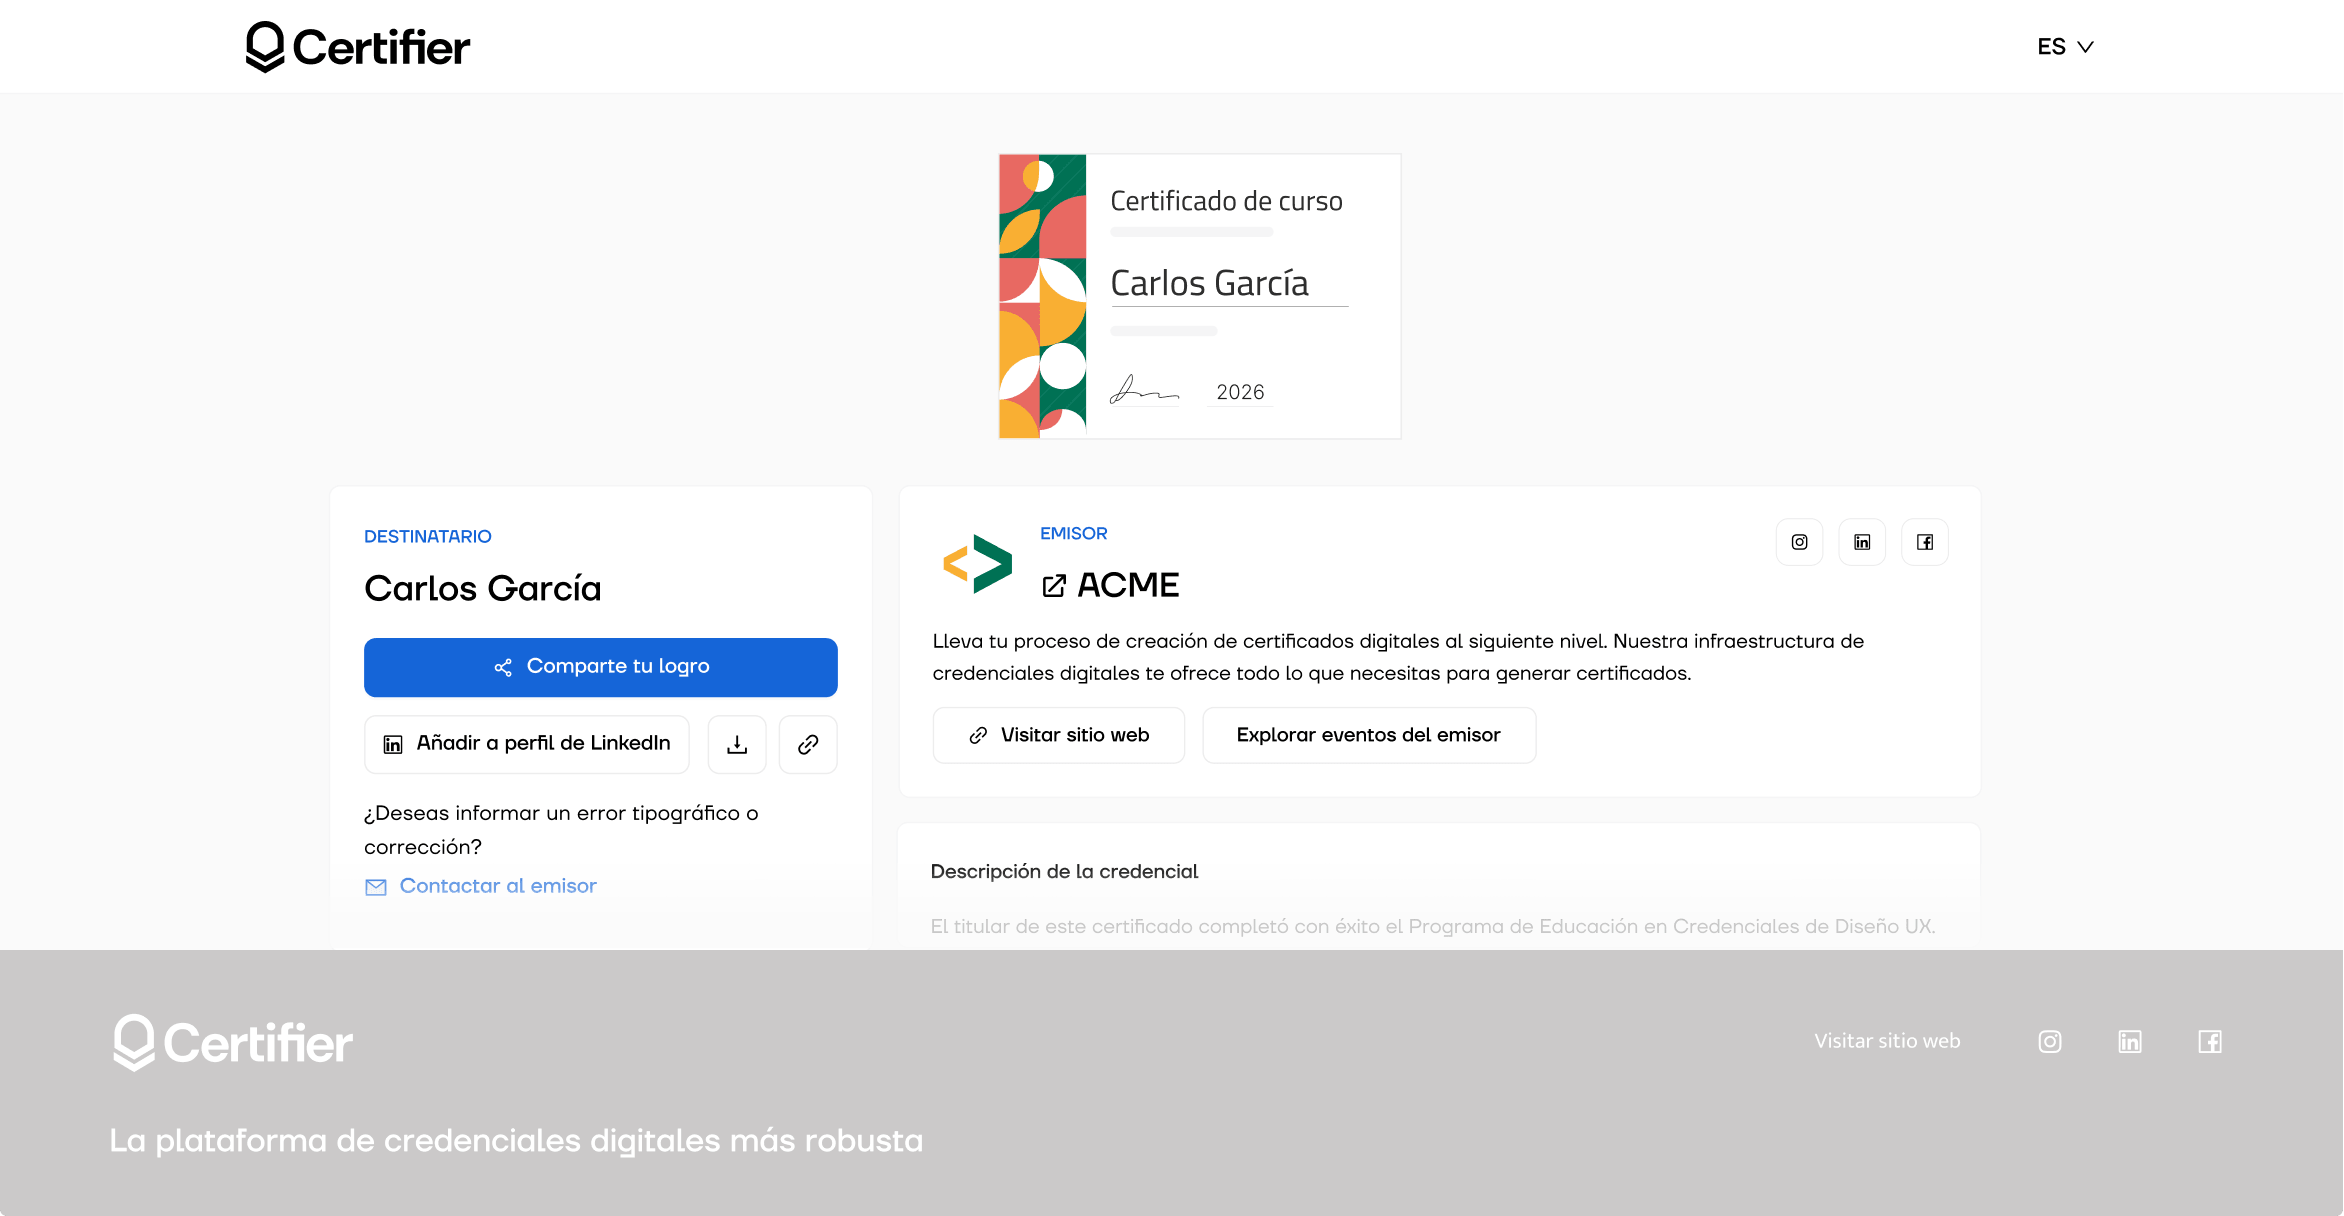Open issuer's LinkedIn icon in Emisor card
This screenshot has width=2344, height=1216.
pyautogui.click(x=1862, y=542)
